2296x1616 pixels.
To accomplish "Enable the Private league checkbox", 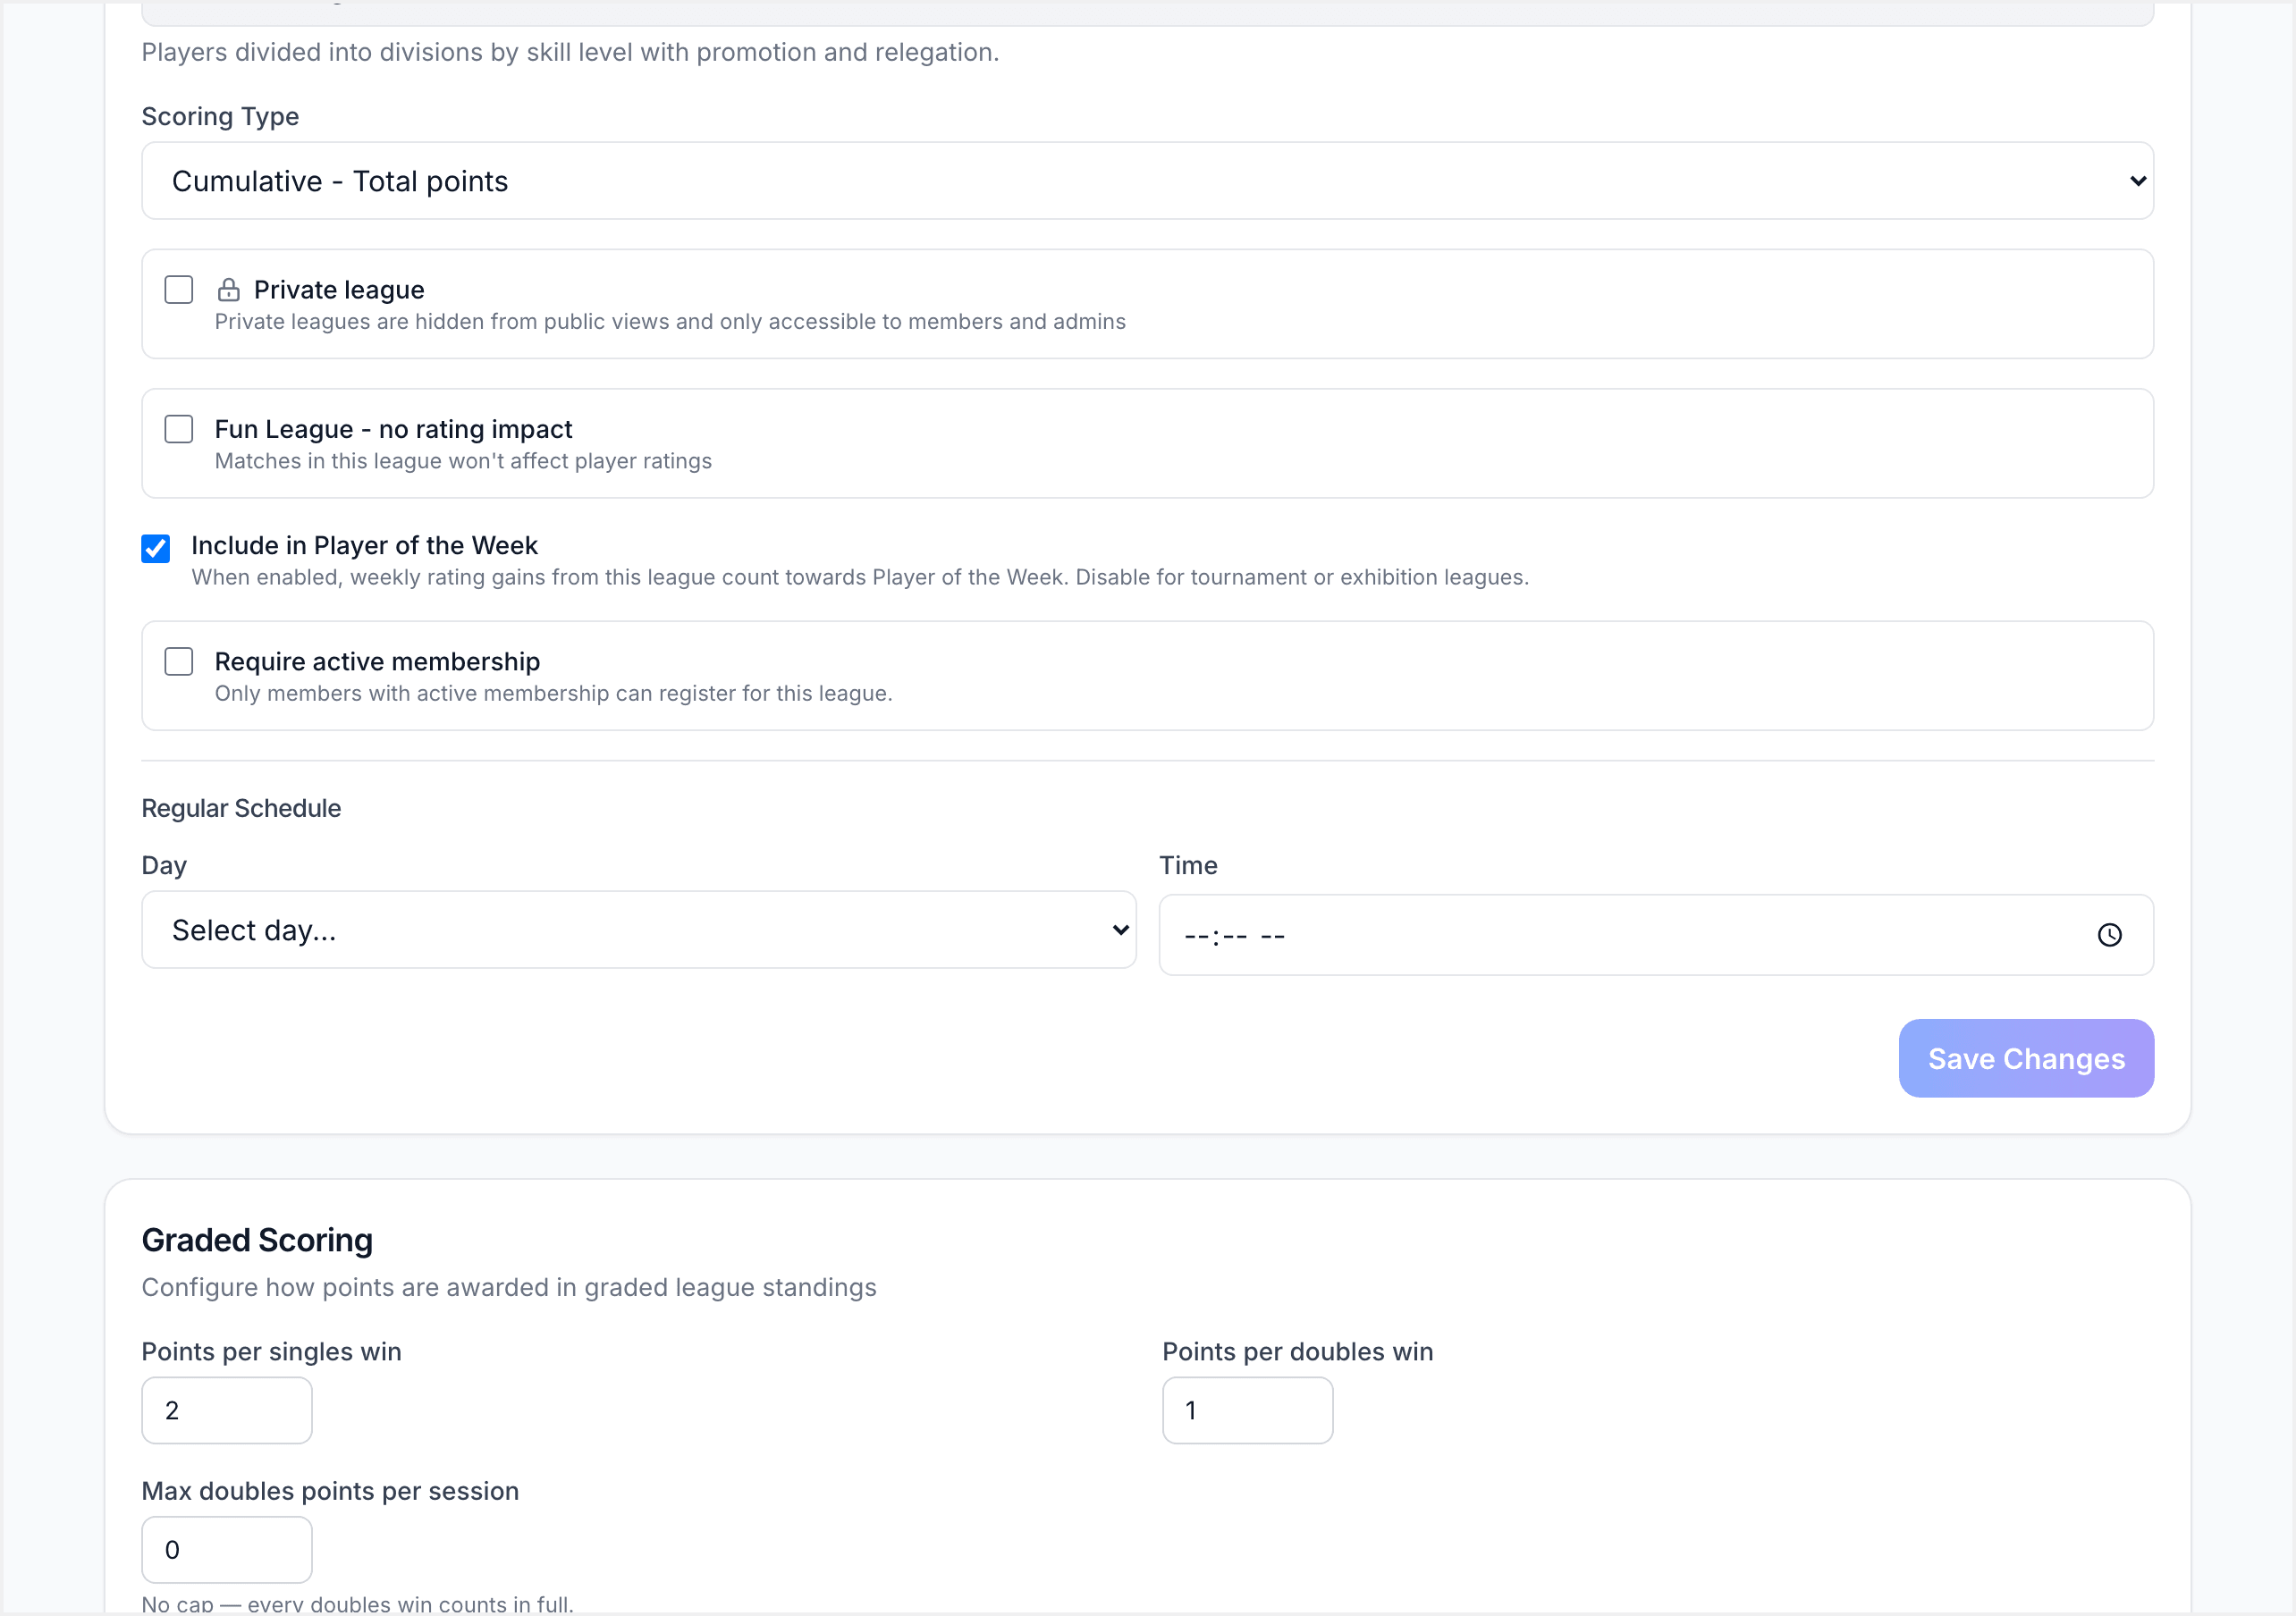I will (179, 290).
